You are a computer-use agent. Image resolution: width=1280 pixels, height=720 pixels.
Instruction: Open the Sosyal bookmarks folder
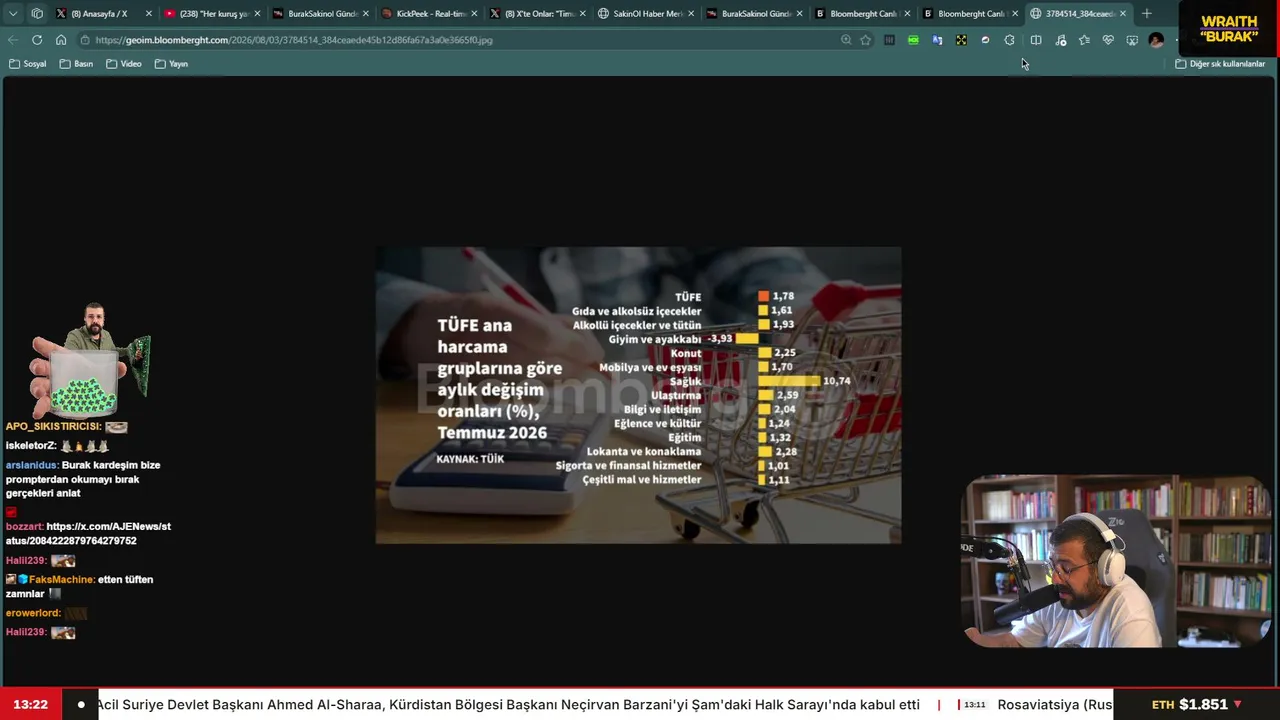[x=28, y=64]
